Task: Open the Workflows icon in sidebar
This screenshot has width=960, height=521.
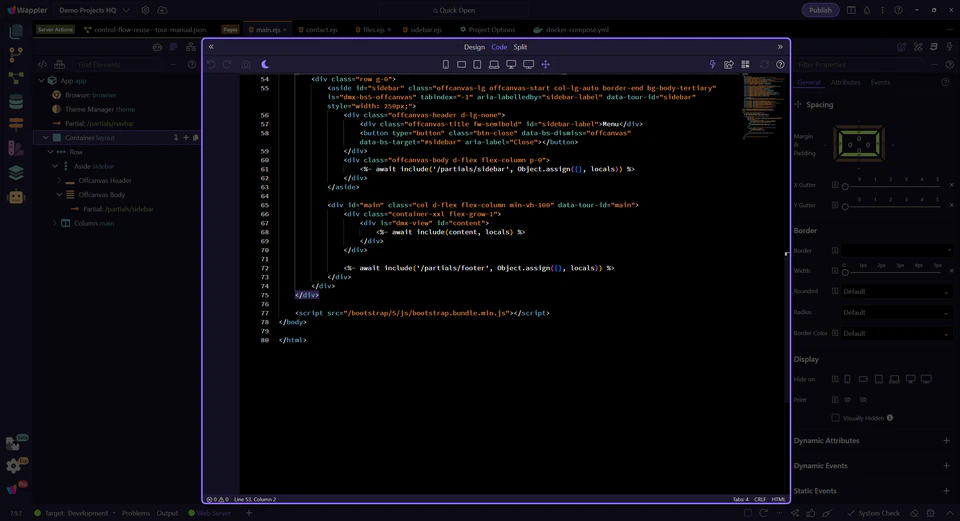Action: (16, 78)
